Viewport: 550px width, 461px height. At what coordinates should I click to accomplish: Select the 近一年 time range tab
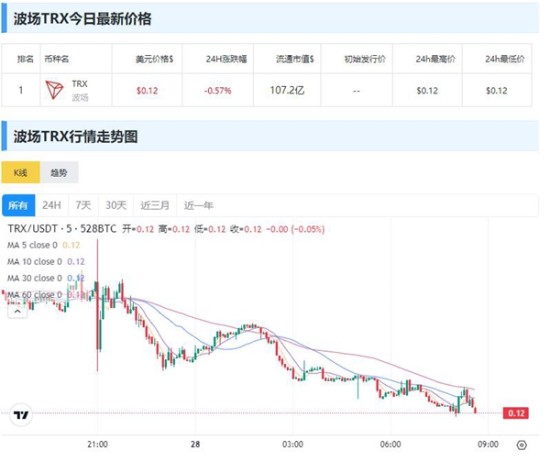coord(199,205)
